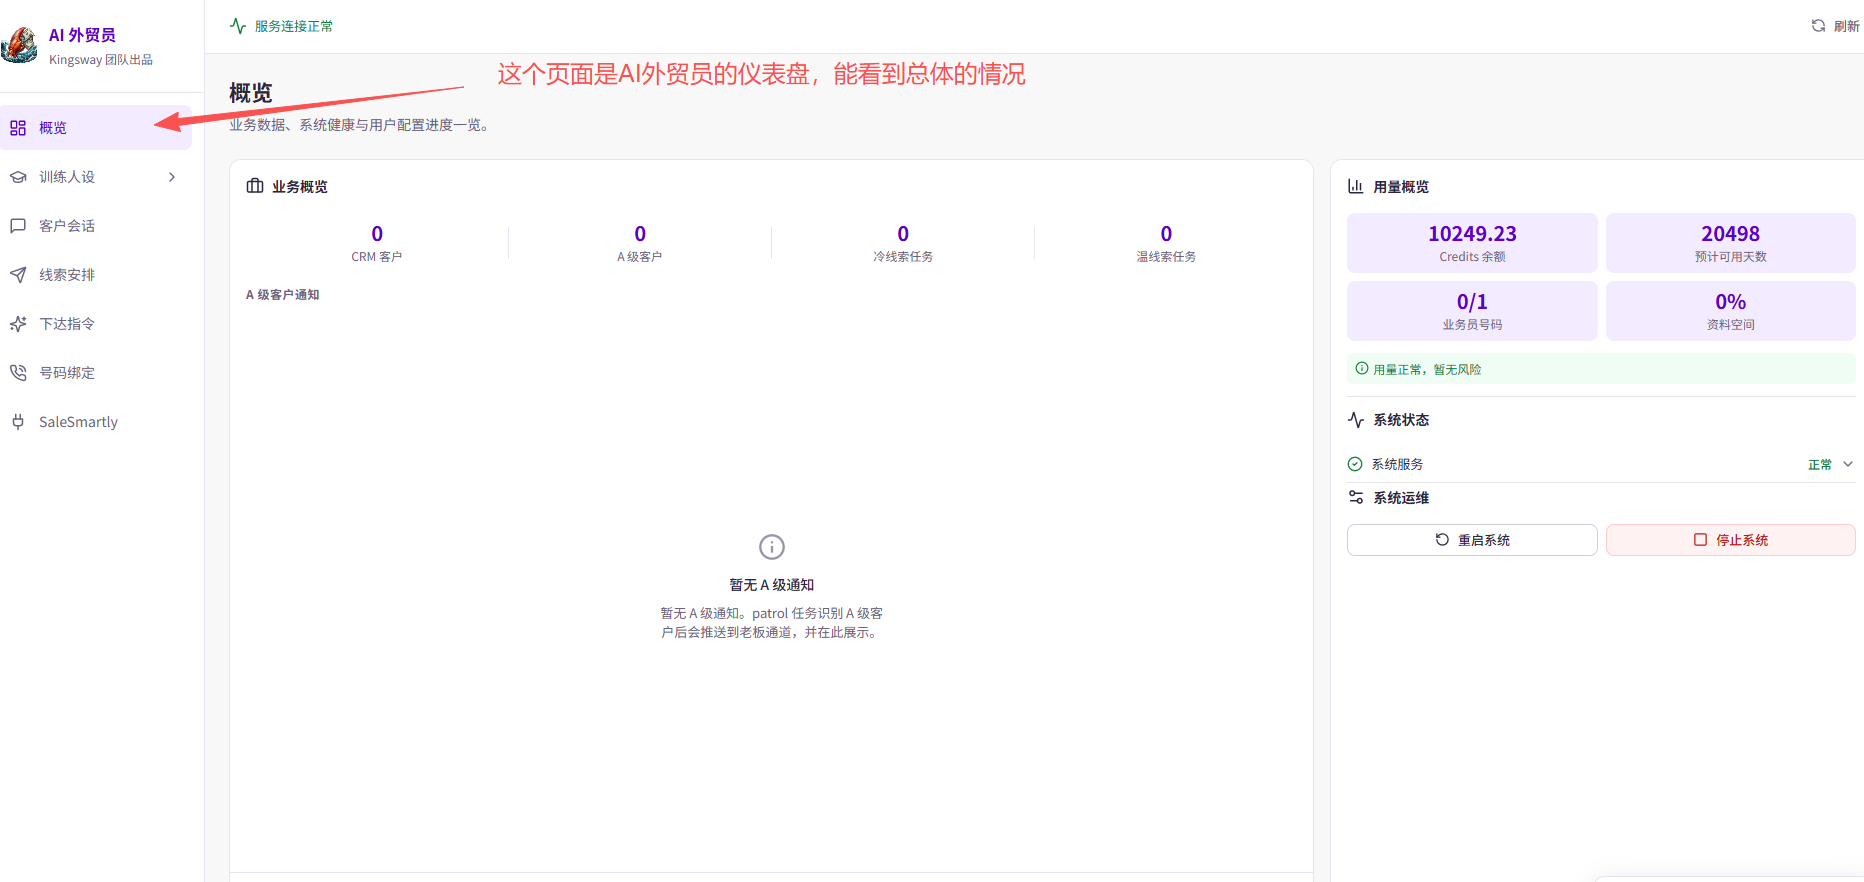Viewport: 1864px width, 882px height.
Task: Click the 服务连接正常 status text
Action: [x=294, y=26]
